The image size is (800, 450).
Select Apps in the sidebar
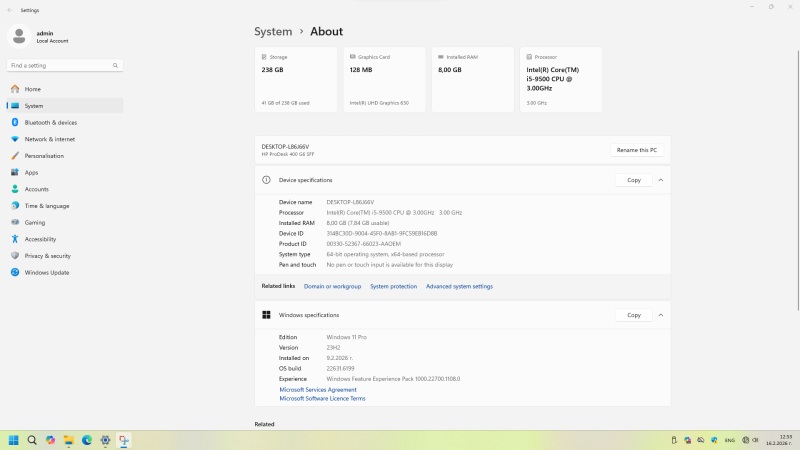32,172
